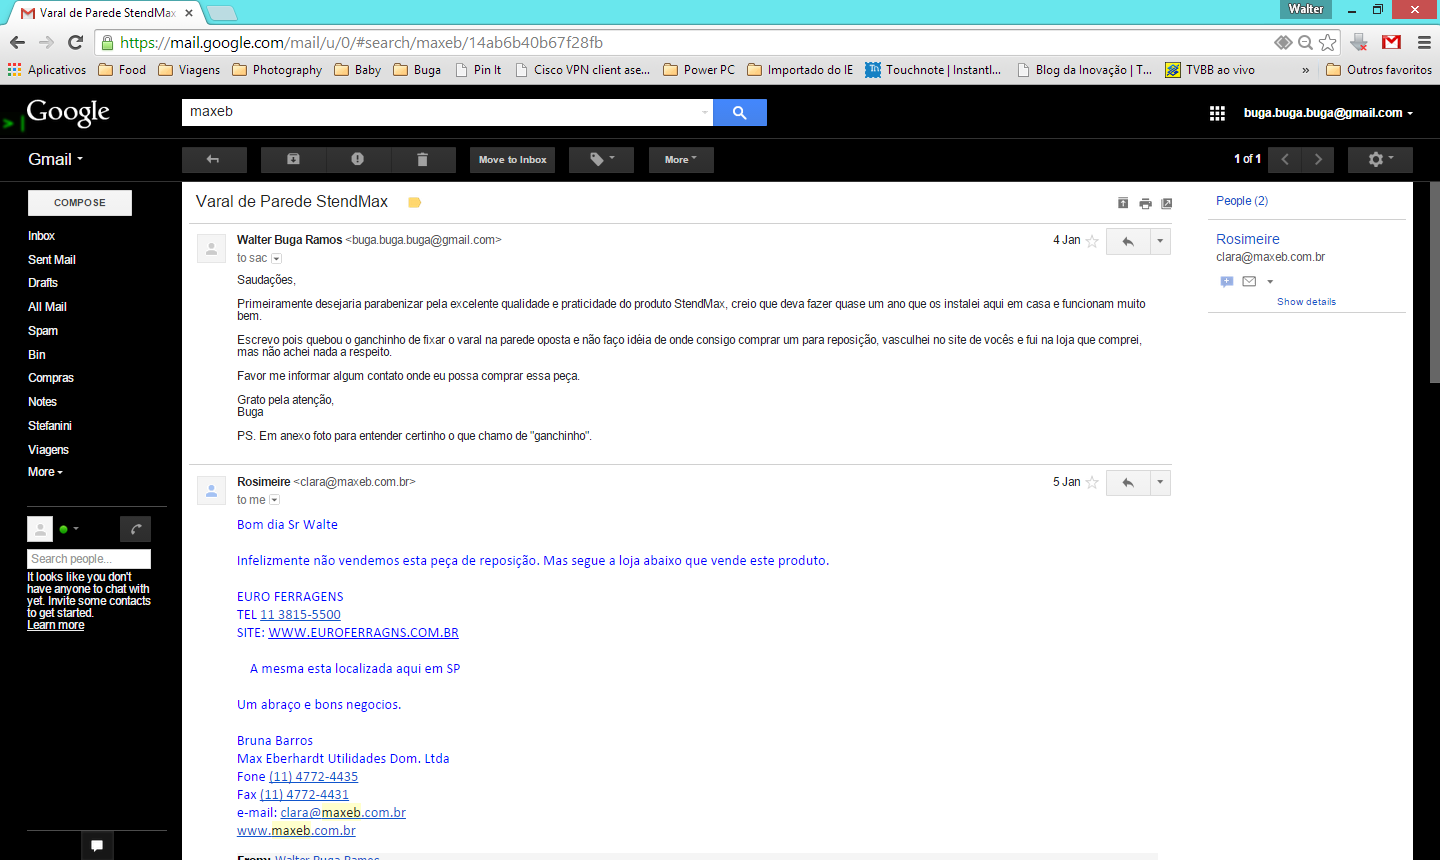Click the Search people field
Image resolution: width=1440 pixels, height=860 pixels.
click(89, 559)
